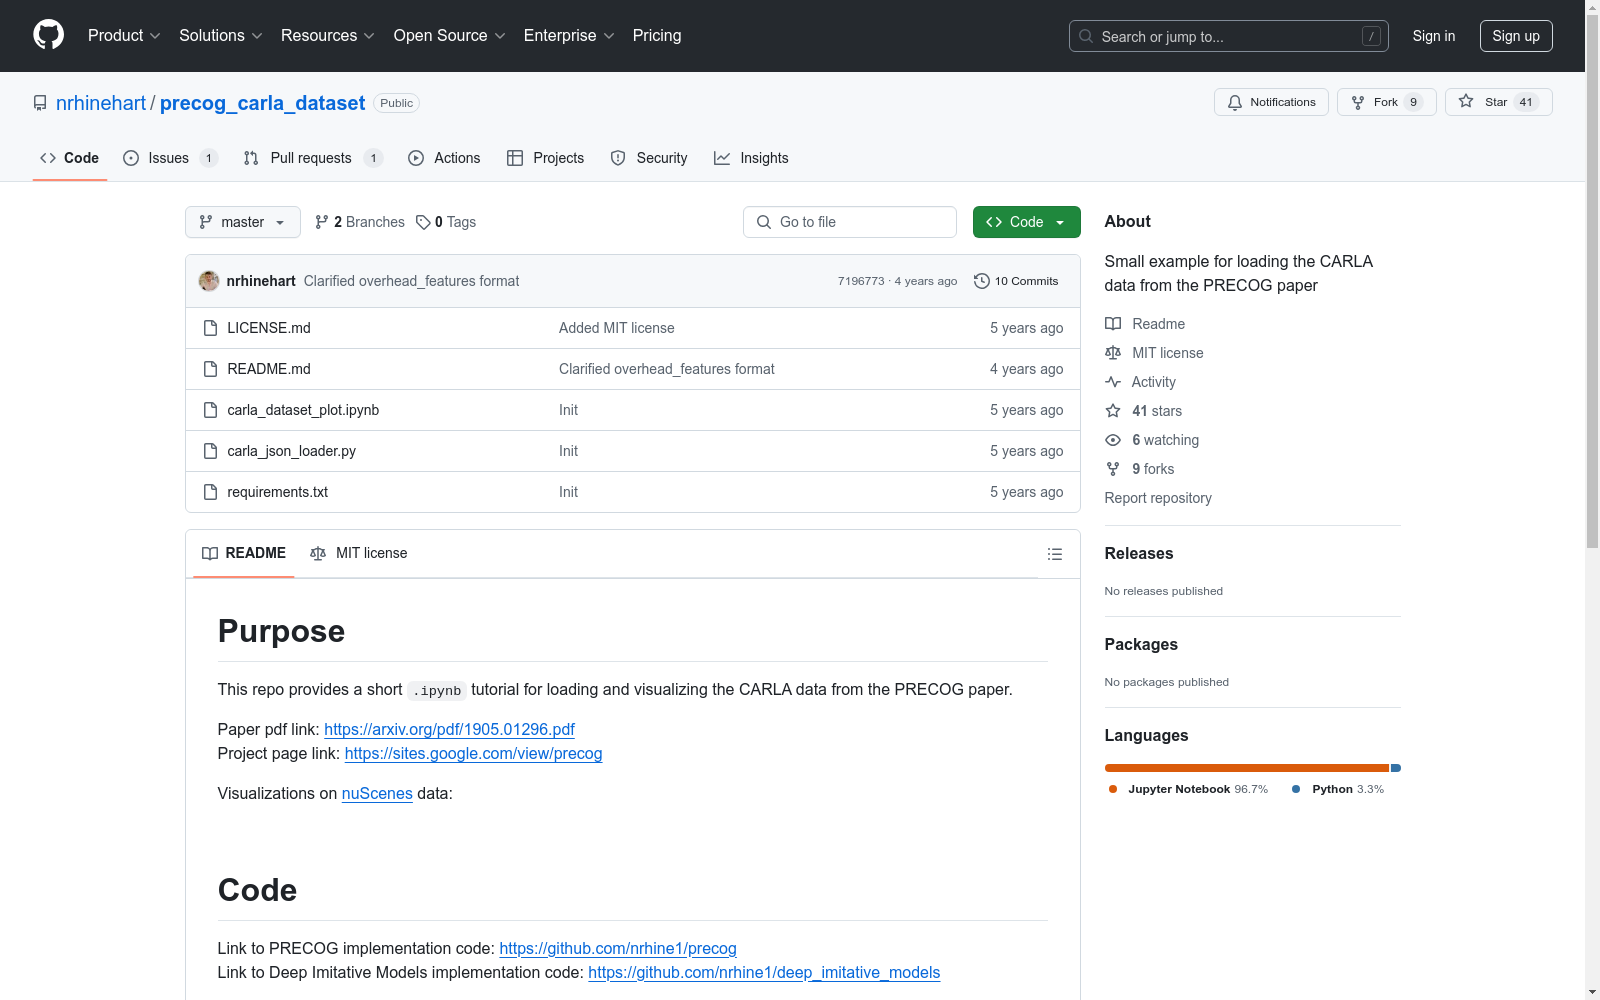Click the orange Jupyter Notebook language bar
This screenshot has width=1600, height=1000.
(x=1247, y=768)
